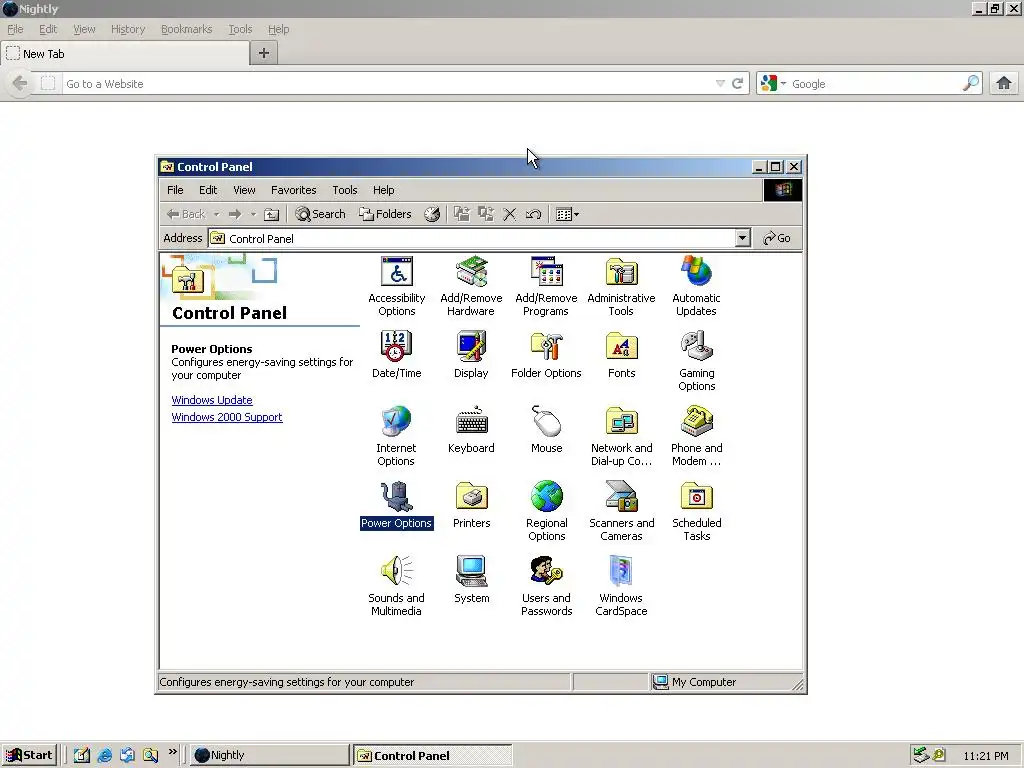Open Accessibility Options icon
The height and width of the screenshot is (768, 1024).
(396, 272)
